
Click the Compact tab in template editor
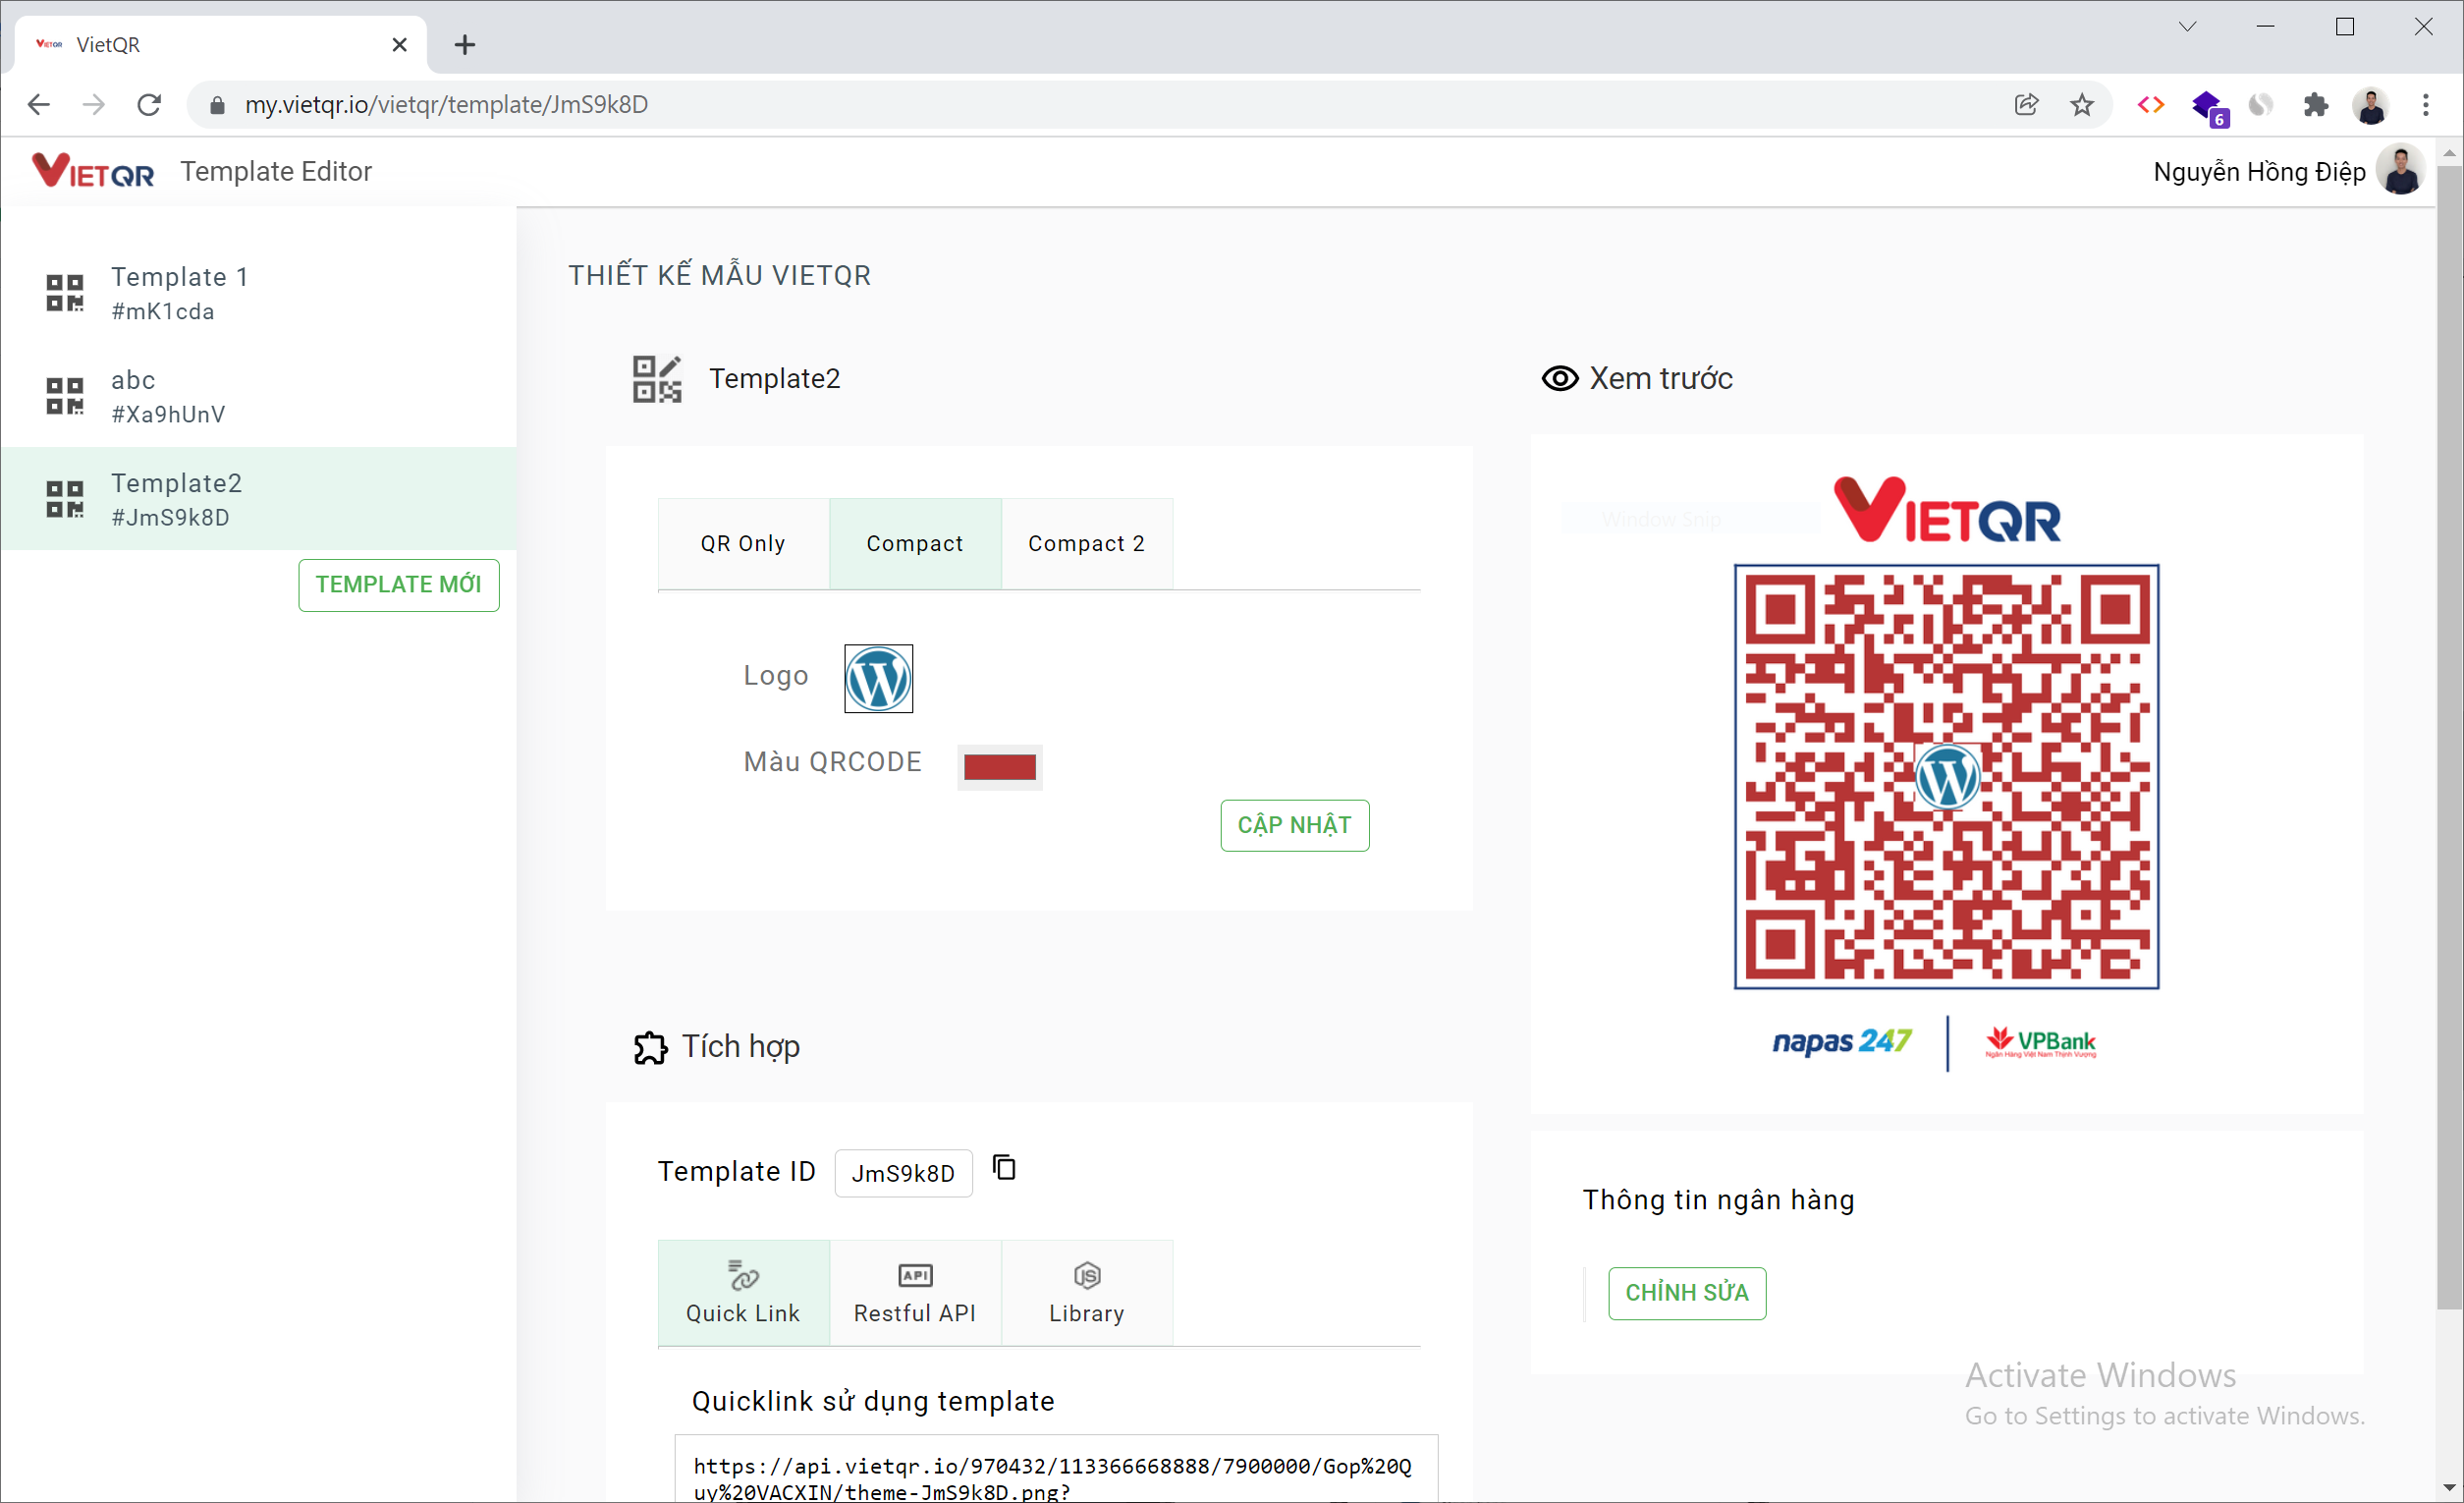point(915,542)
